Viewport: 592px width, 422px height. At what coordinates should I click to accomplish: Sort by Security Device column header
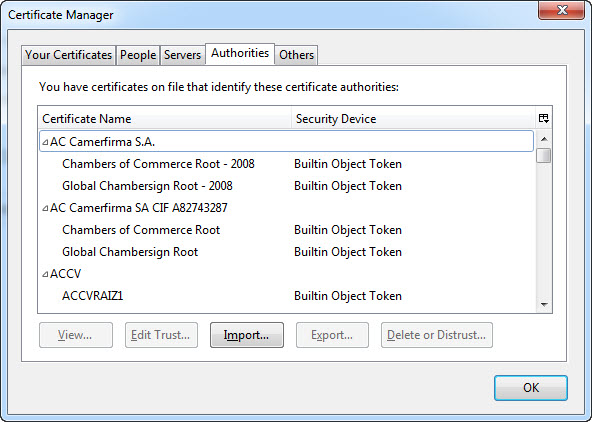tap(413, 119)
